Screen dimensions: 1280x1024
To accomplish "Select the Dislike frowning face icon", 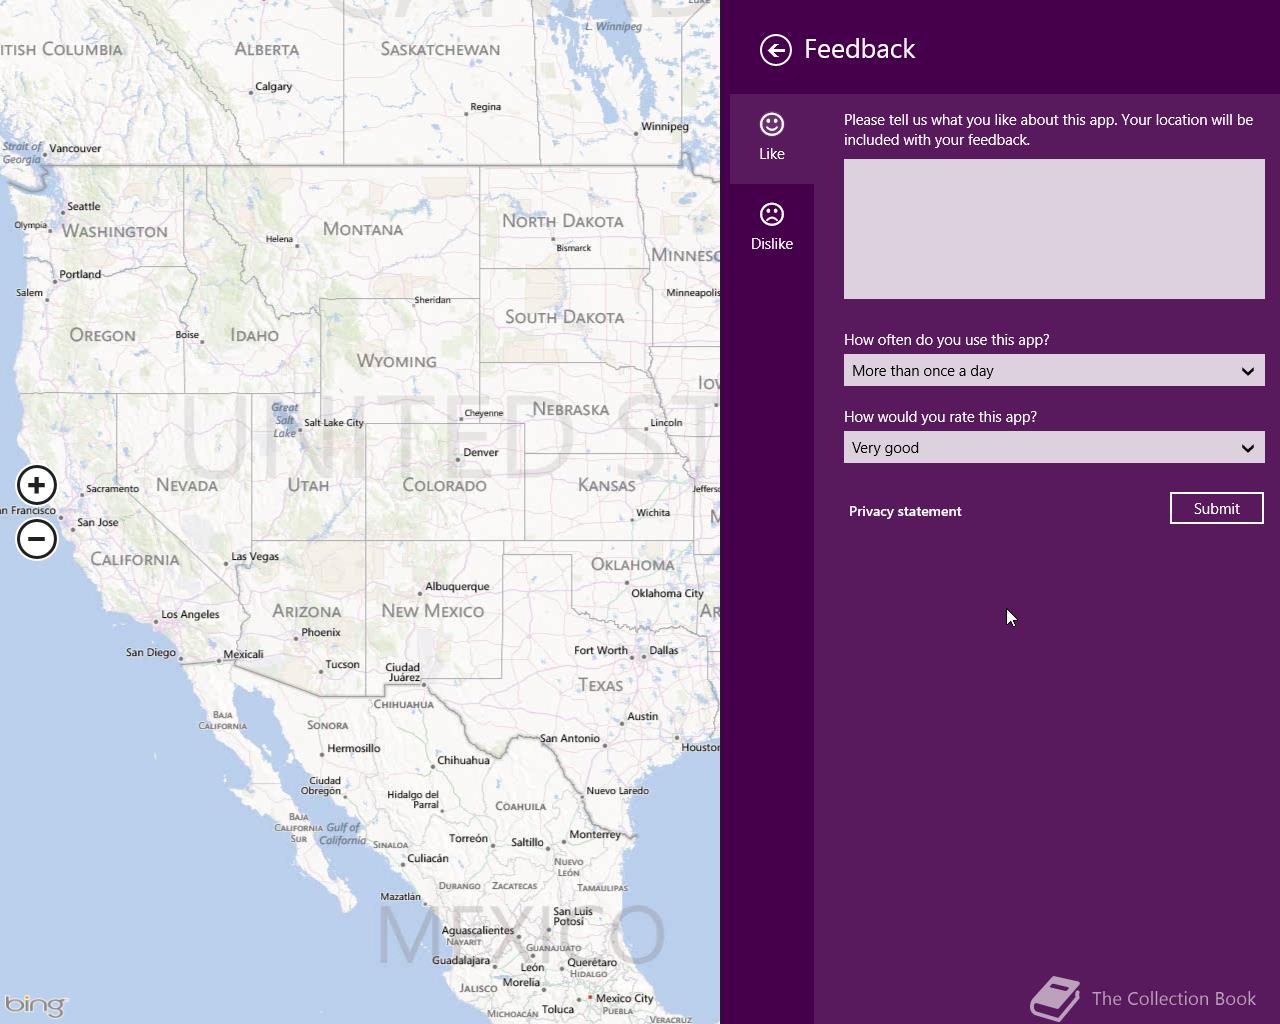I will click(772, 214).
